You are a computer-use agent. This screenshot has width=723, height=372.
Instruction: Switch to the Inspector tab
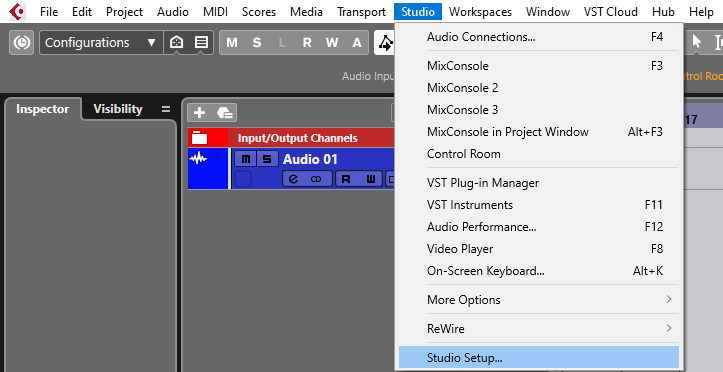pos(42,109)
